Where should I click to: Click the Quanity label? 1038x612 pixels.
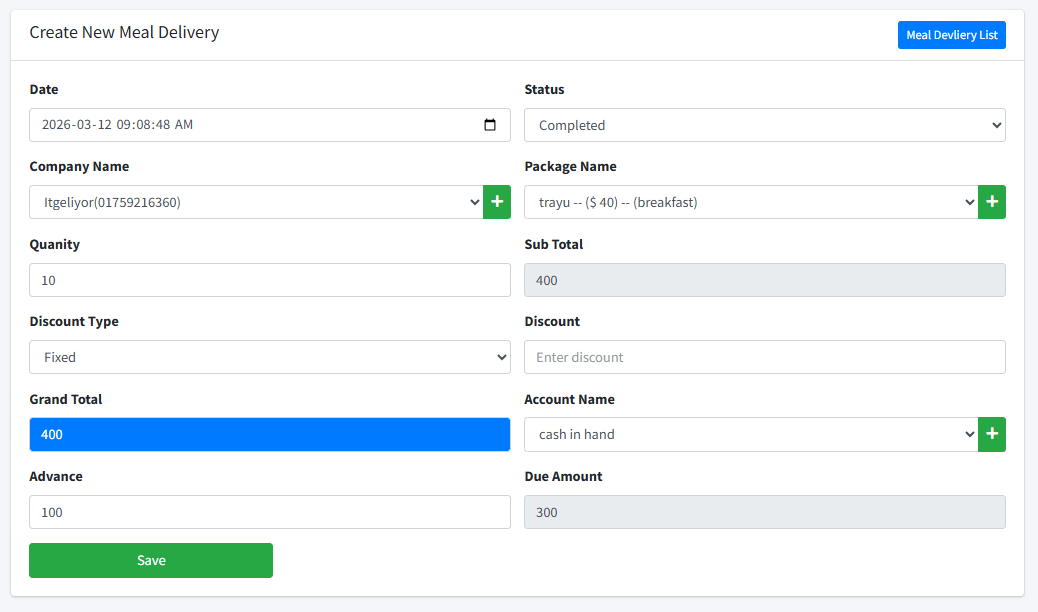(54, 244)
